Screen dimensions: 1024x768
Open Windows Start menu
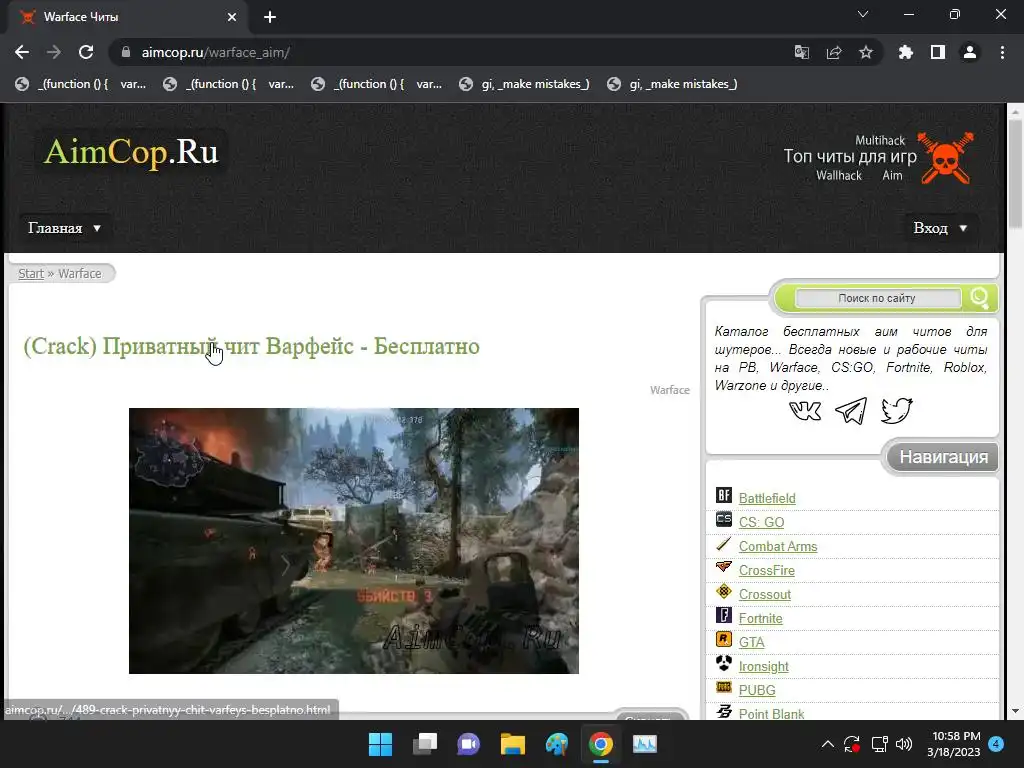[380, 744]
